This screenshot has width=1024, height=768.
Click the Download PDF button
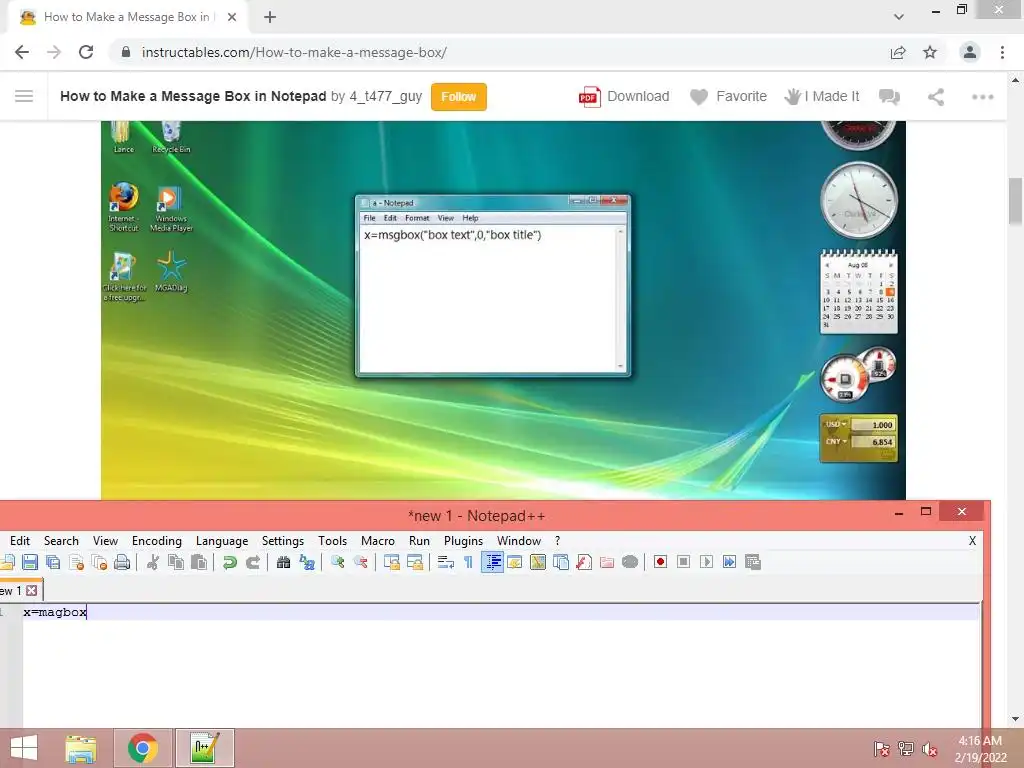click(x=624, y=97)
